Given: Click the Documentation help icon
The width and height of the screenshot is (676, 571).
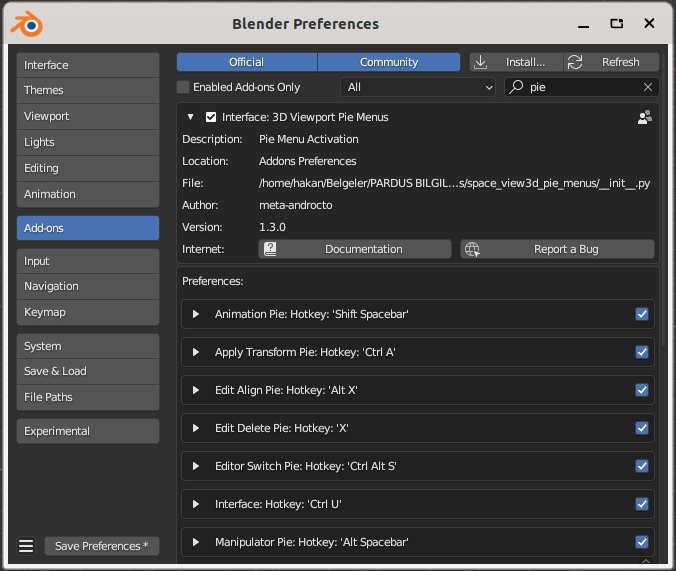Looking at the screenshot, I should pyautogui.click(x=270, y=249).
